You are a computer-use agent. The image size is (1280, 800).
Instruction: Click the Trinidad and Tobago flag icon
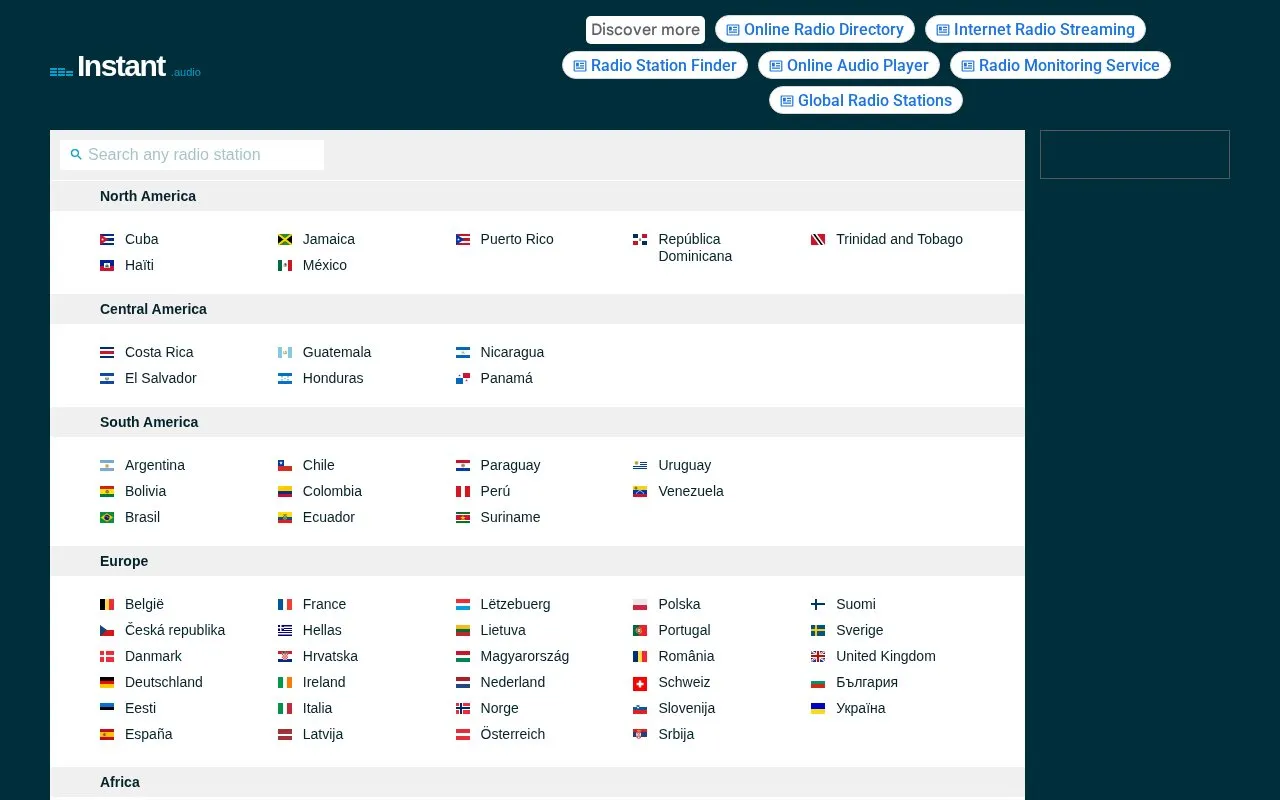click(818, 240)
